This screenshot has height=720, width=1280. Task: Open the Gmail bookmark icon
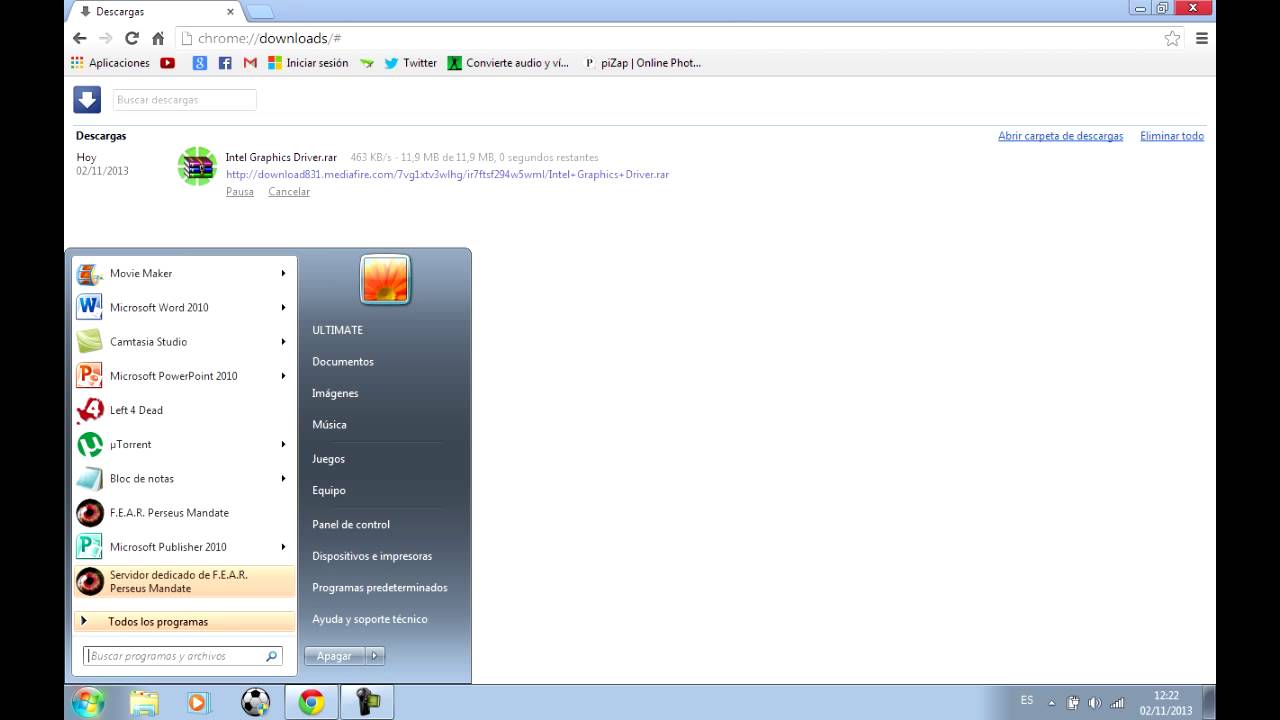pos(250,63)
